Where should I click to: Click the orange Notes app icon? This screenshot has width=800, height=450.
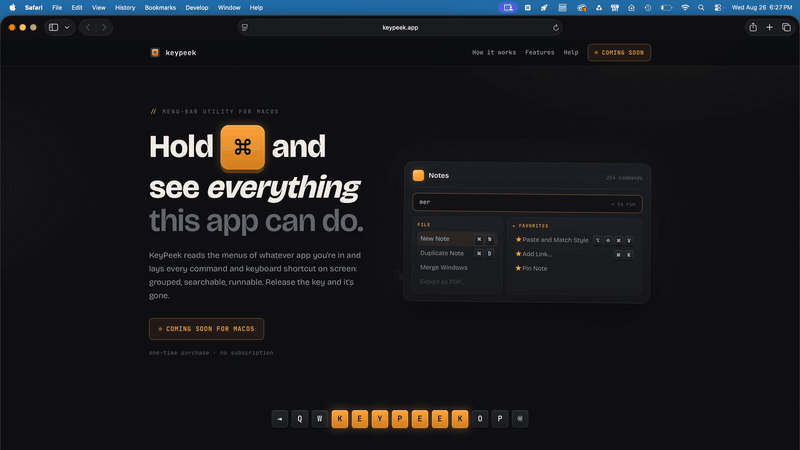[x=418, y=176]
